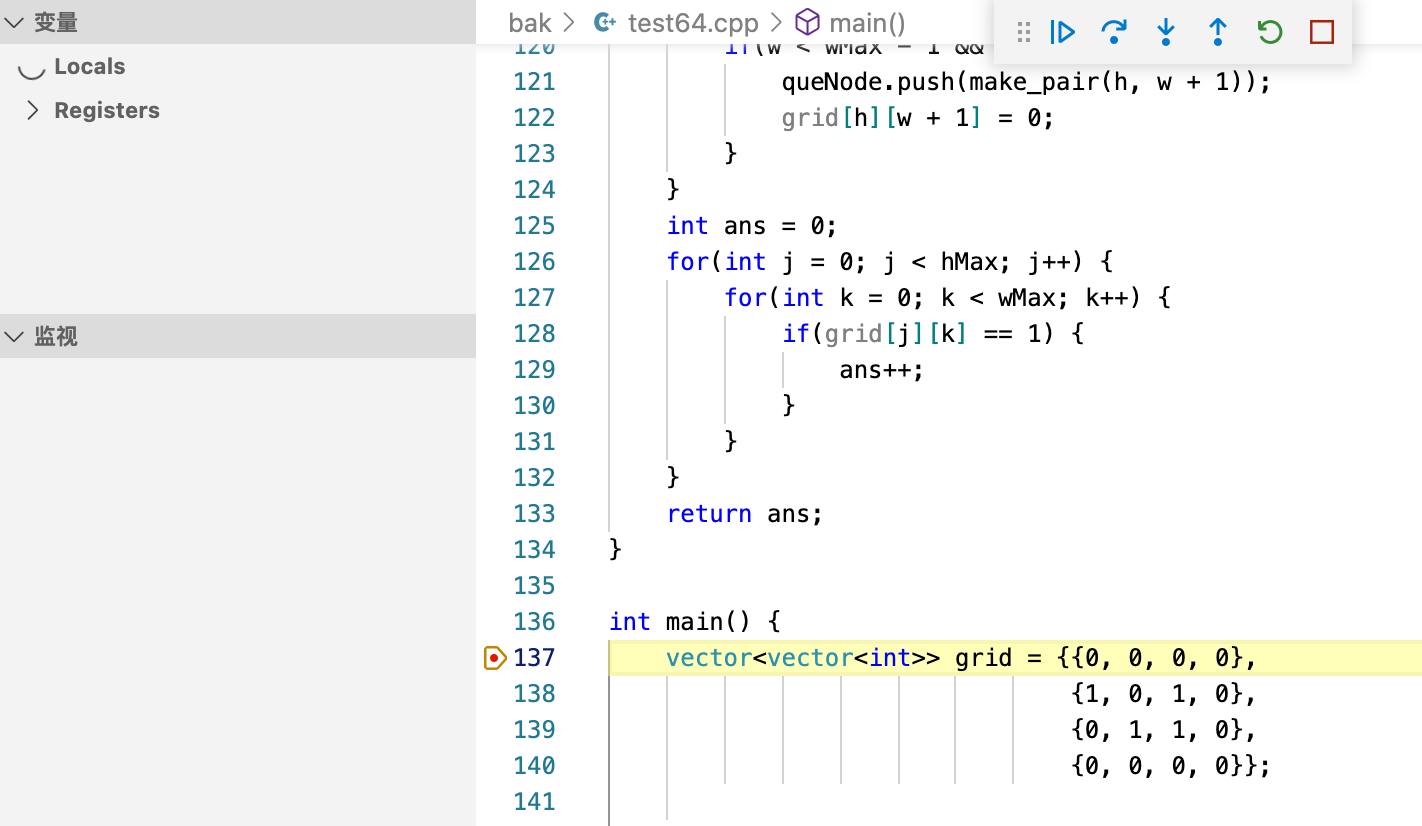This screenshot has width=1422, height=826.
Task: Open bak in the breadcrumb bar
Action: pos(530,22)
